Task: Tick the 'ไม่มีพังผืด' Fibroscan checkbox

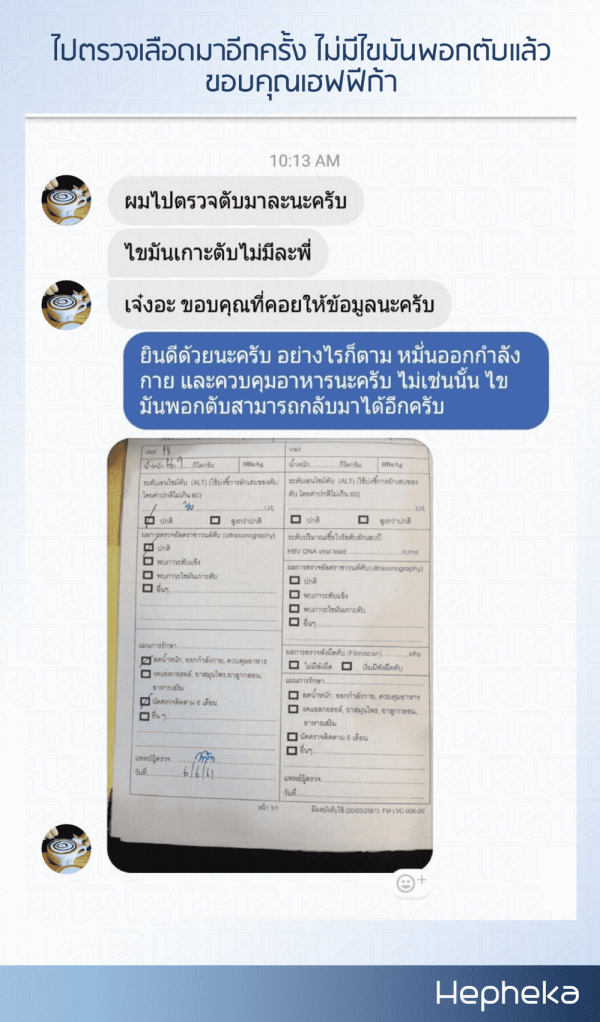Action: (294, 666)
